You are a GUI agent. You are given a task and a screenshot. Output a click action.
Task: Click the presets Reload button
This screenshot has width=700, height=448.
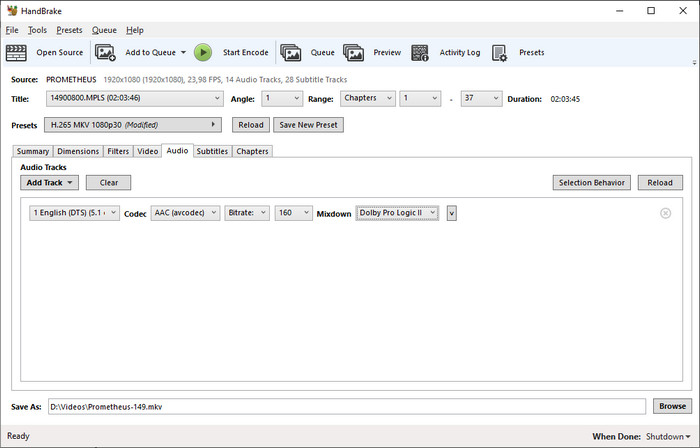point(251,125)
